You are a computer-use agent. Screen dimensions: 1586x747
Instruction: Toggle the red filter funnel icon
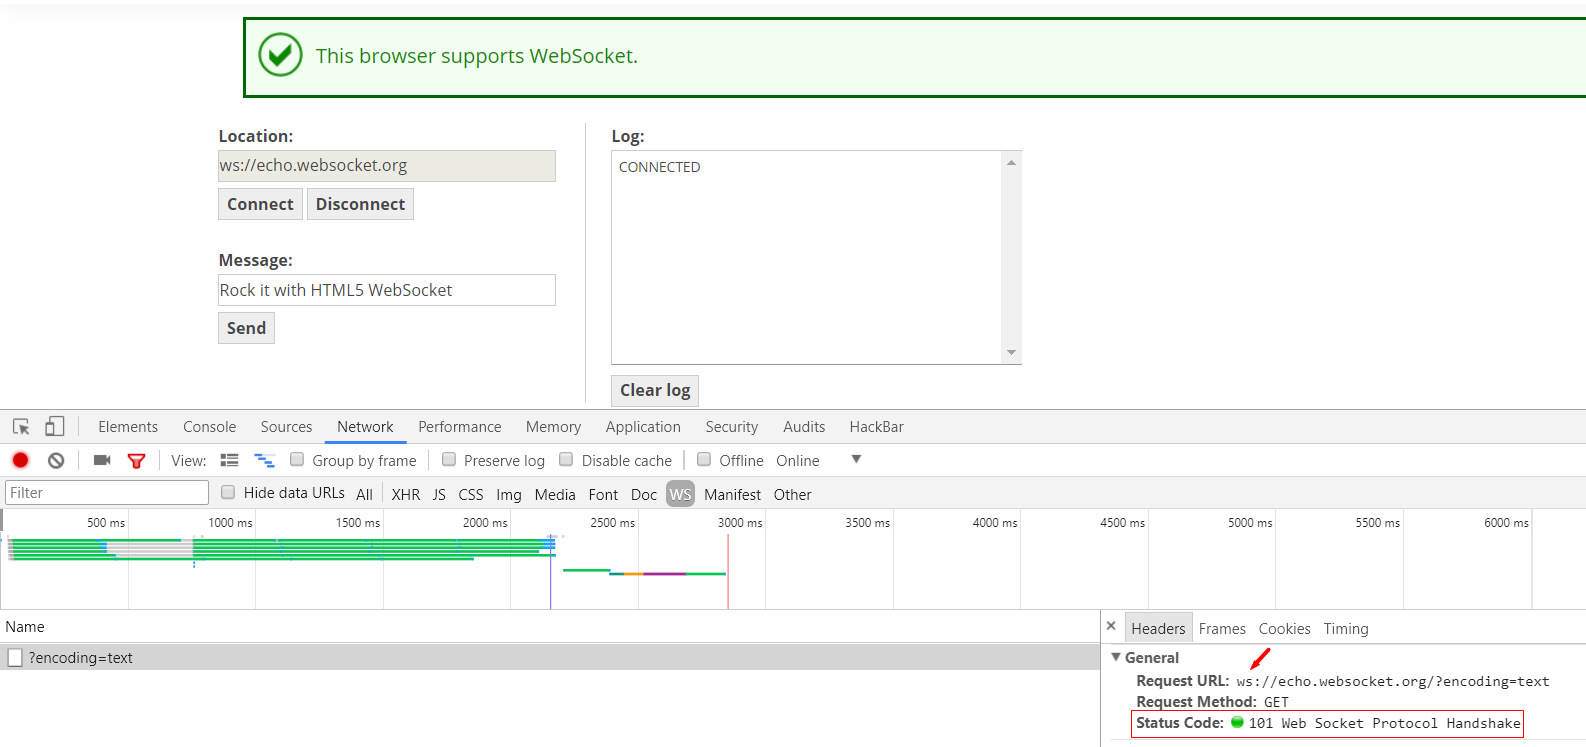(137, 460)
